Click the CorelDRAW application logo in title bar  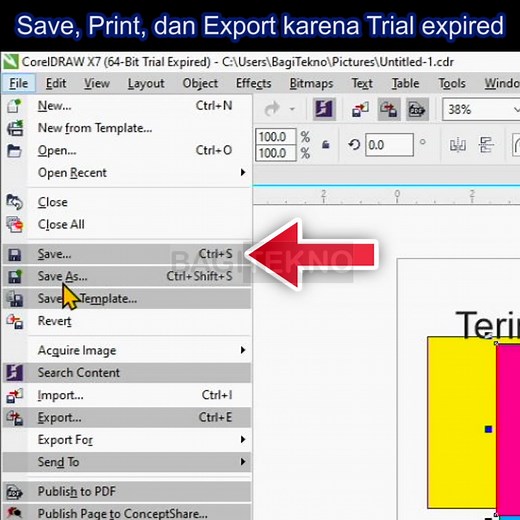(x=10, y=62)
